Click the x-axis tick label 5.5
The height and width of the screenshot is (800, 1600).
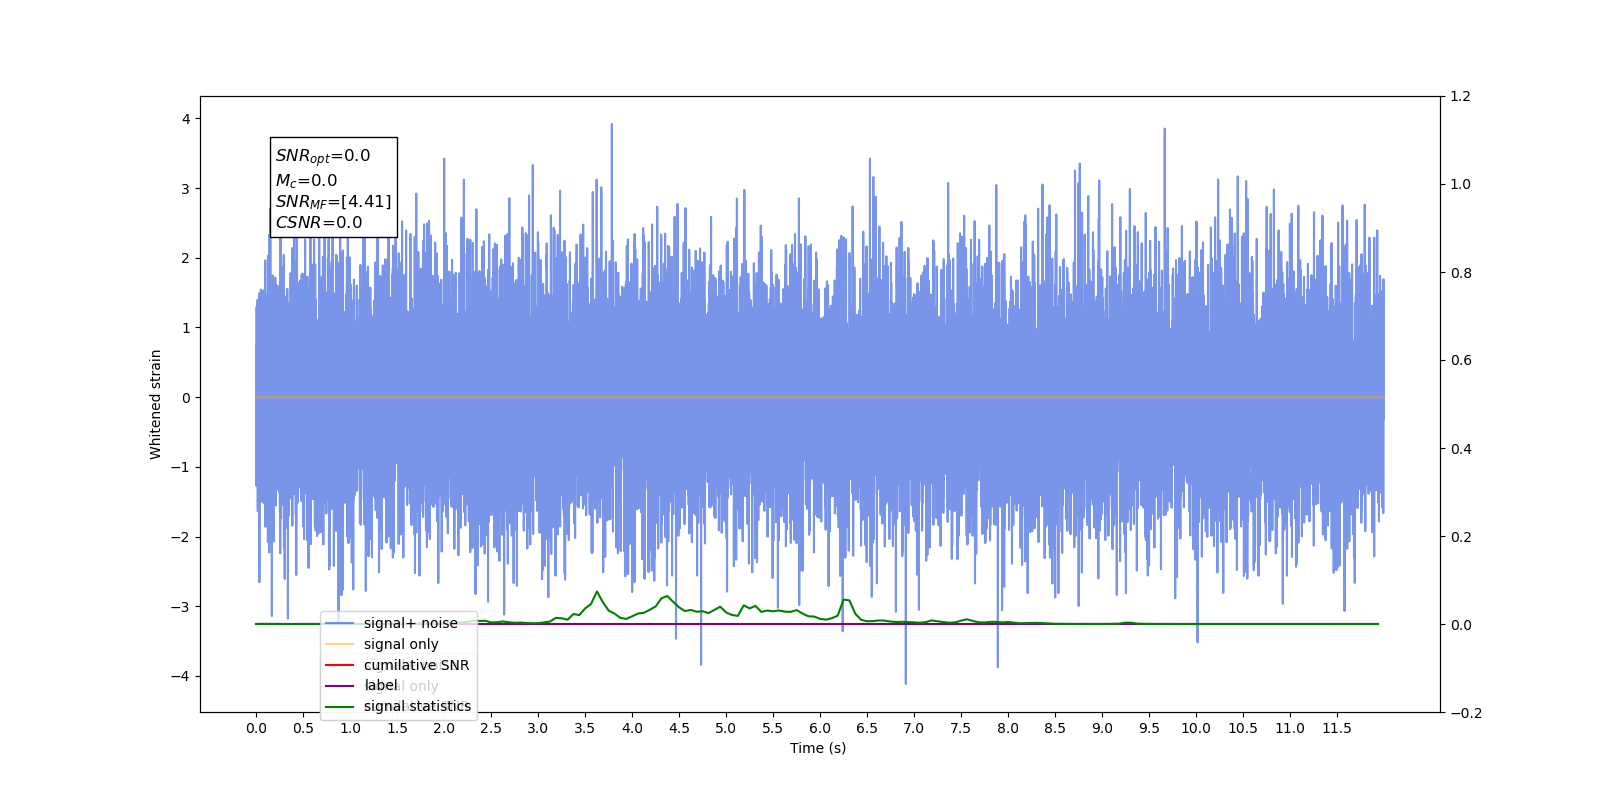773,728
